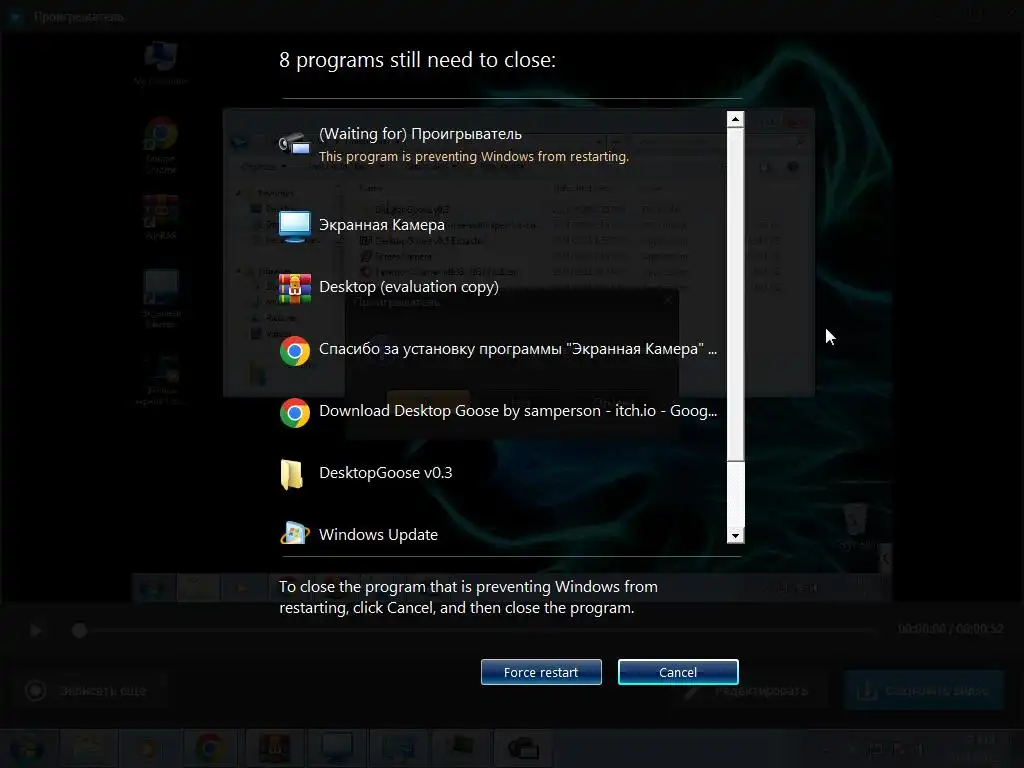
Task: Select the Спасибо за установку программы entry text
Action: (518, 349)
